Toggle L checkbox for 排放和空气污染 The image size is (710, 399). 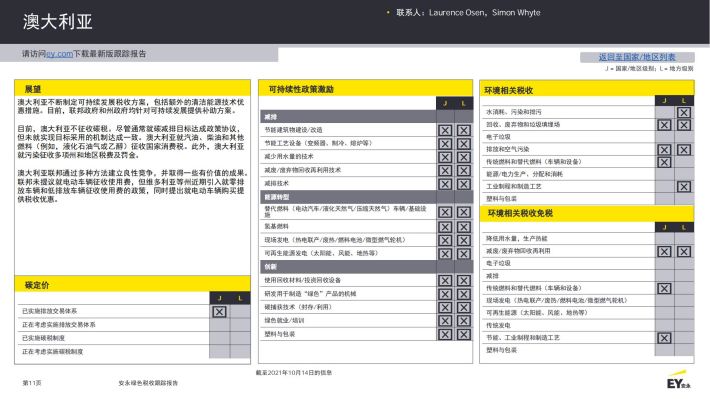tap(684, 150)
